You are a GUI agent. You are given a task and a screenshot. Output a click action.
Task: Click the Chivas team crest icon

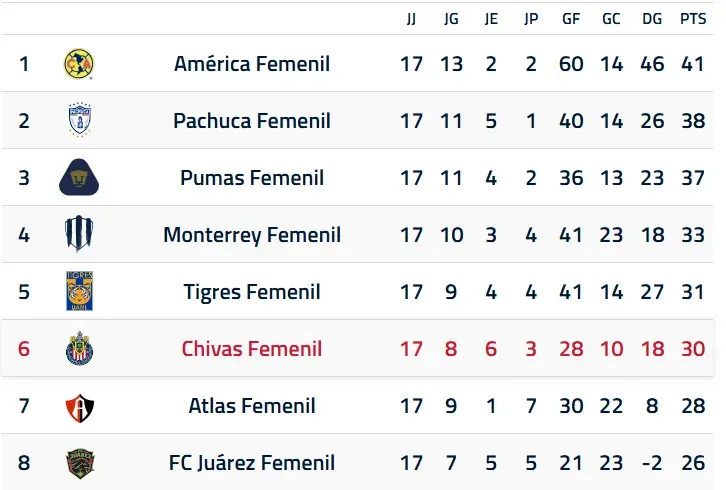click(x=80, y=348)
